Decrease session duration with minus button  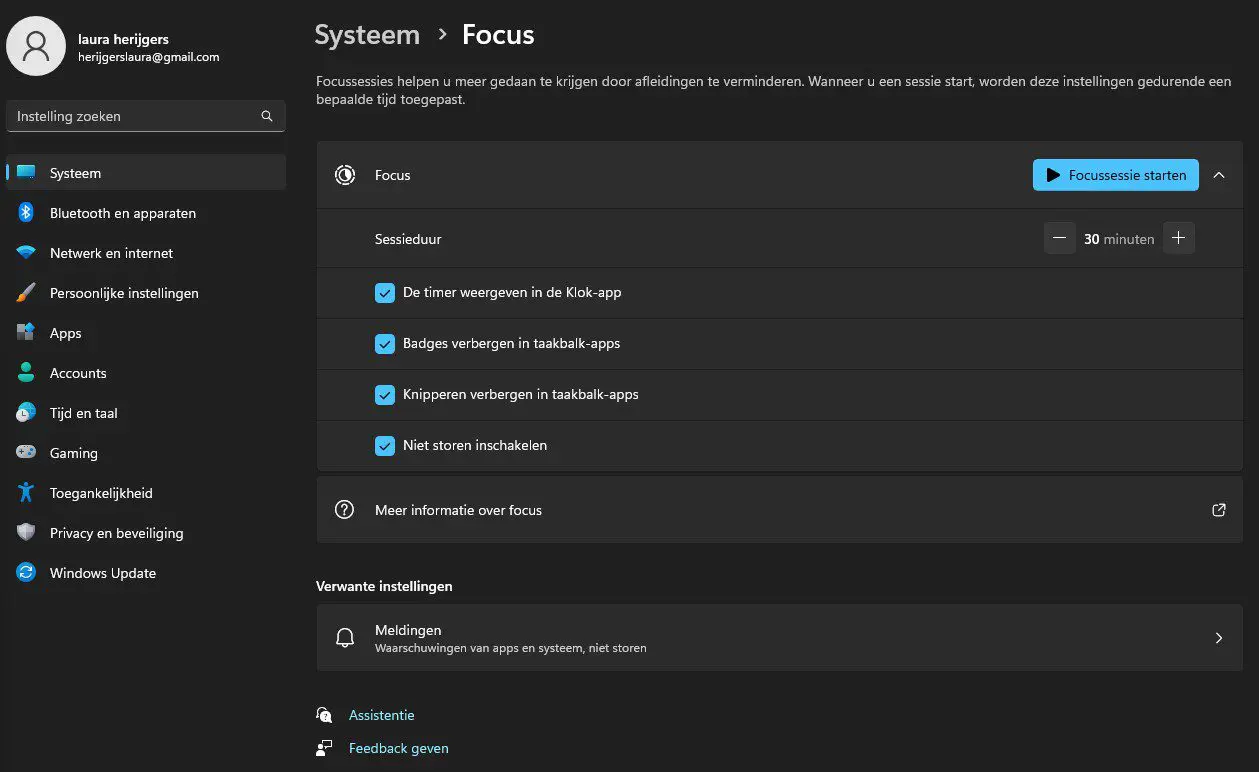1060,238
